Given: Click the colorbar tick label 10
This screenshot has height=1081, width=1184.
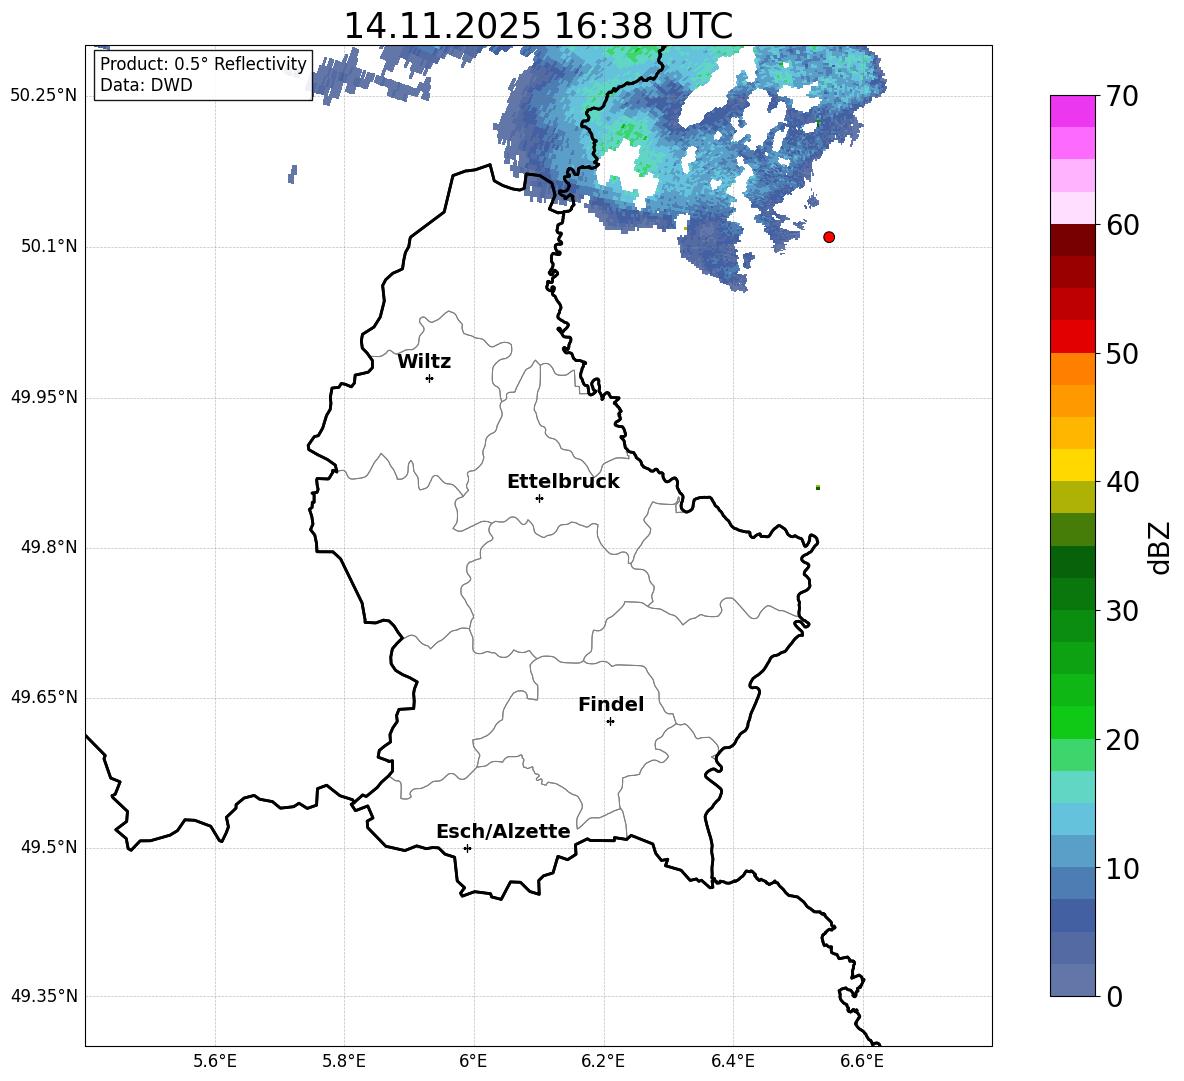Looking at the screenshot, I should tap(1122, 869).
